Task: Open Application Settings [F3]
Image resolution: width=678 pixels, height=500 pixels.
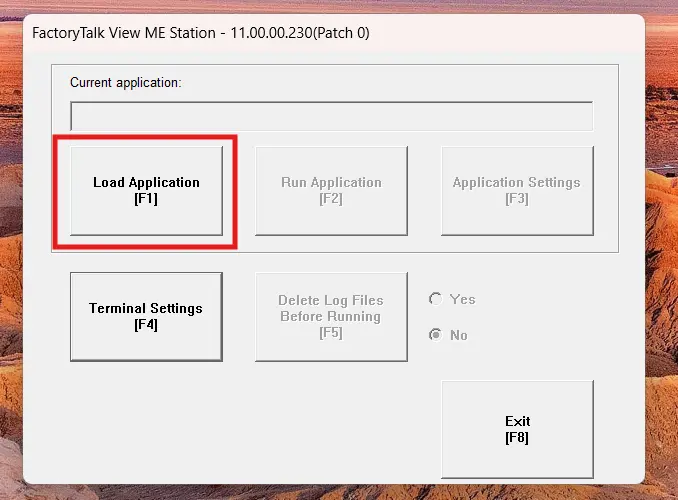Action: (x=517, y=191)
